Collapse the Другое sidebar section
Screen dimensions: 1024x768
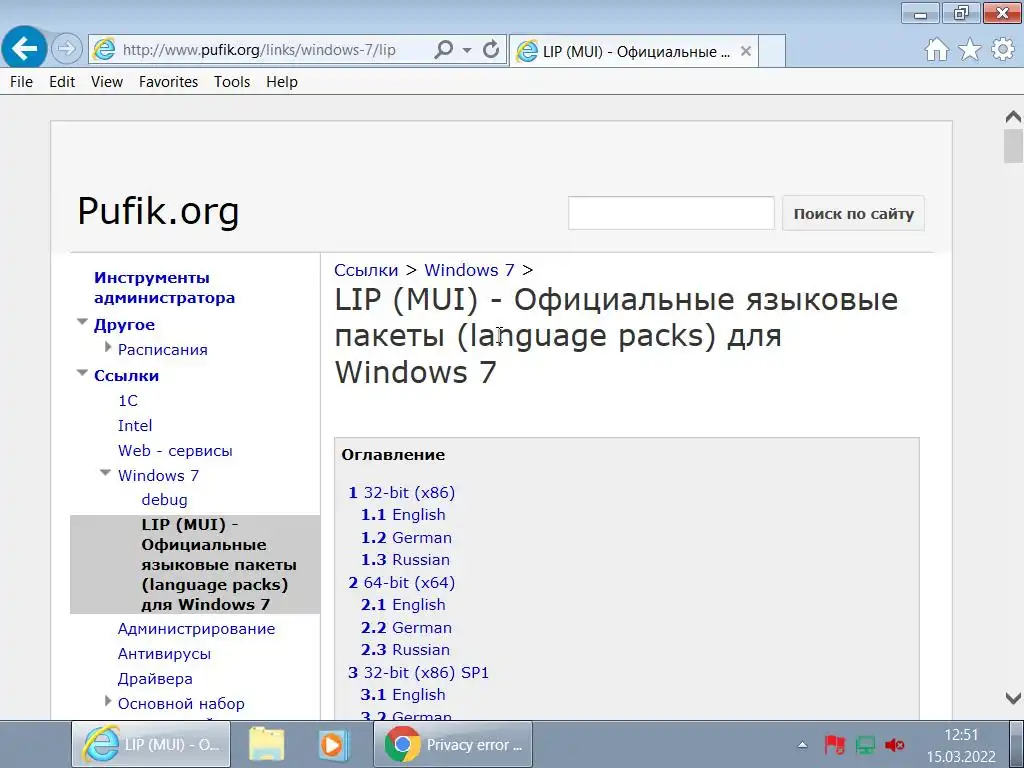[82, 322]
